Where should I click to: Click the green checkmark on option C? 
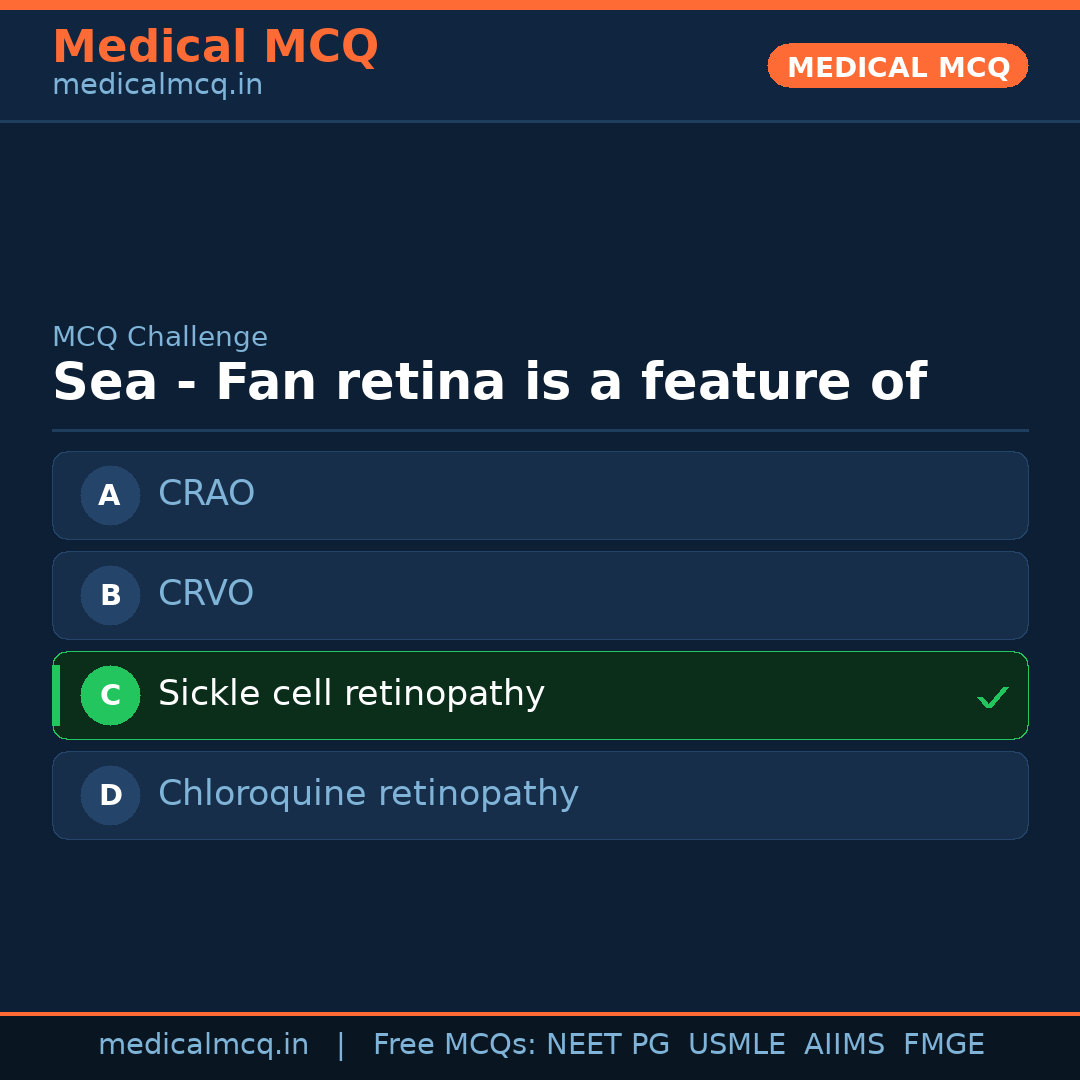coord(992,697)
